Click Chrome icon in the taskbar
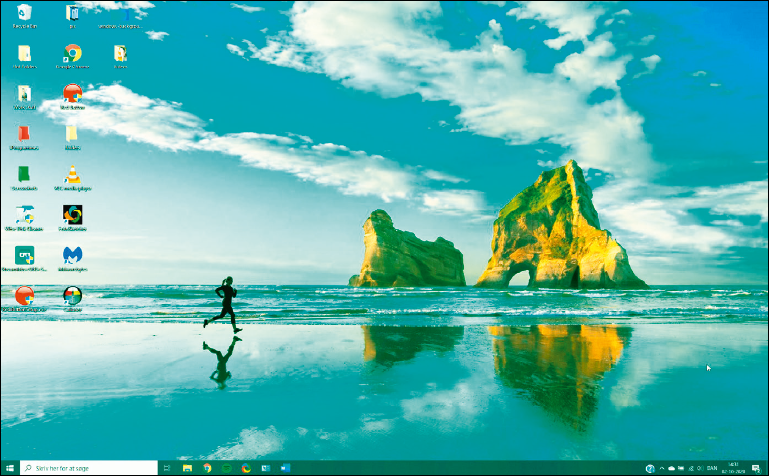769x476 pixels. [x=207, y=467]
